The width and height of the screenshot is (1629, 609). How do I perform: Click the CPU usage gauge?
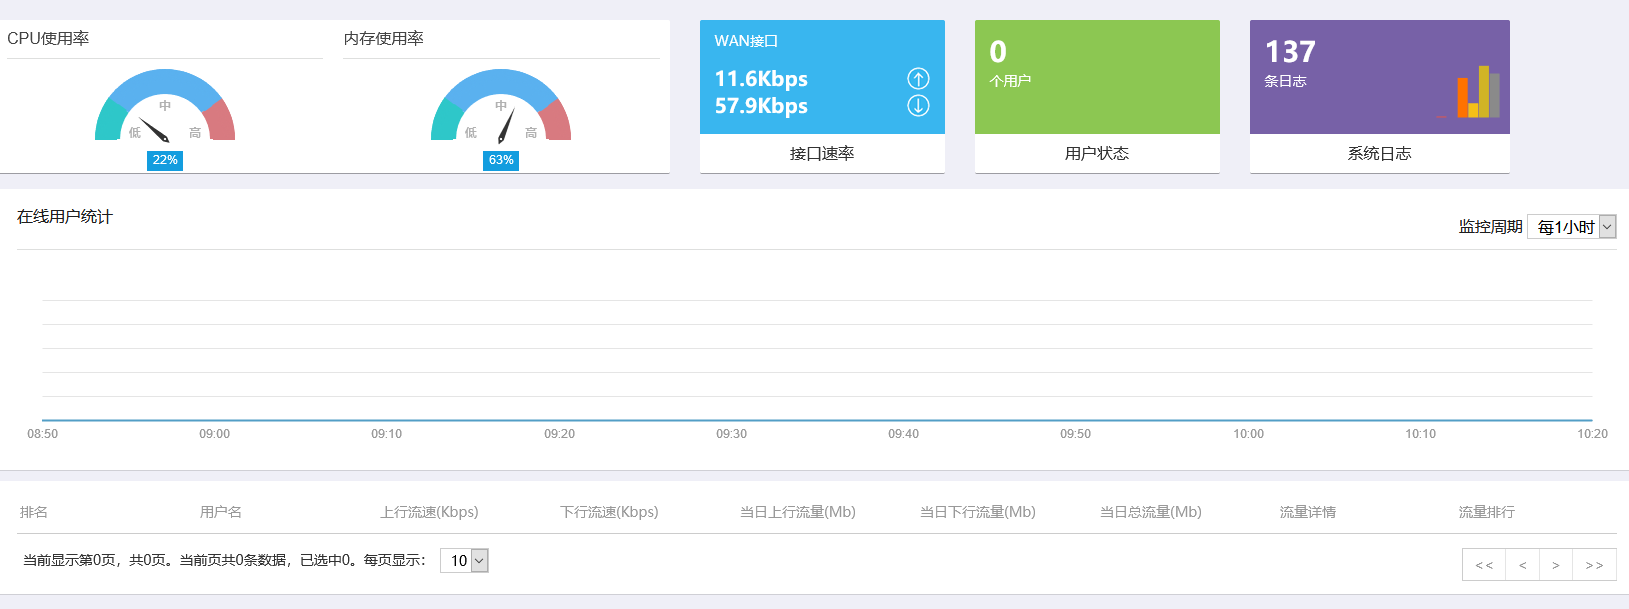[165, 105]
